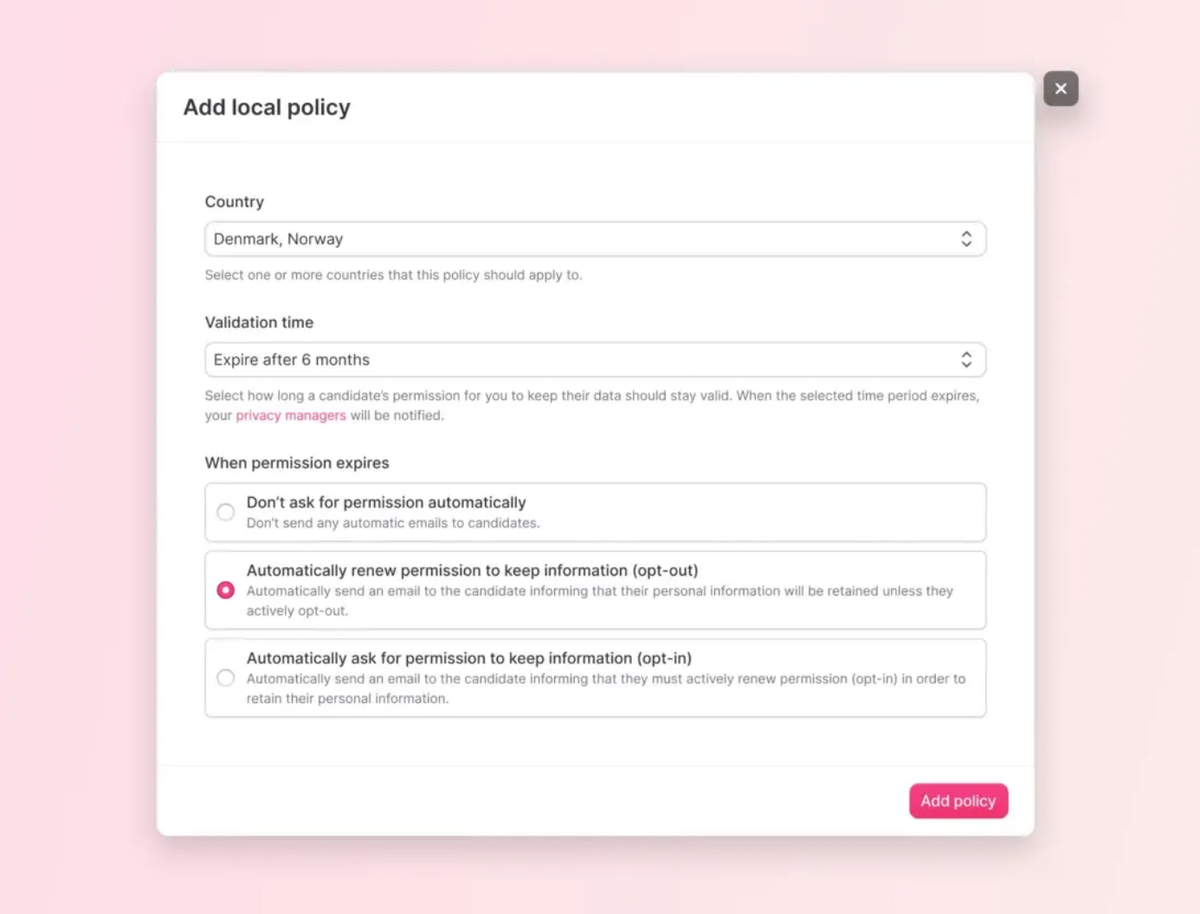Click the opt-in option's description text
This screenshot has width=1200, height=914.
pos(606,688)
